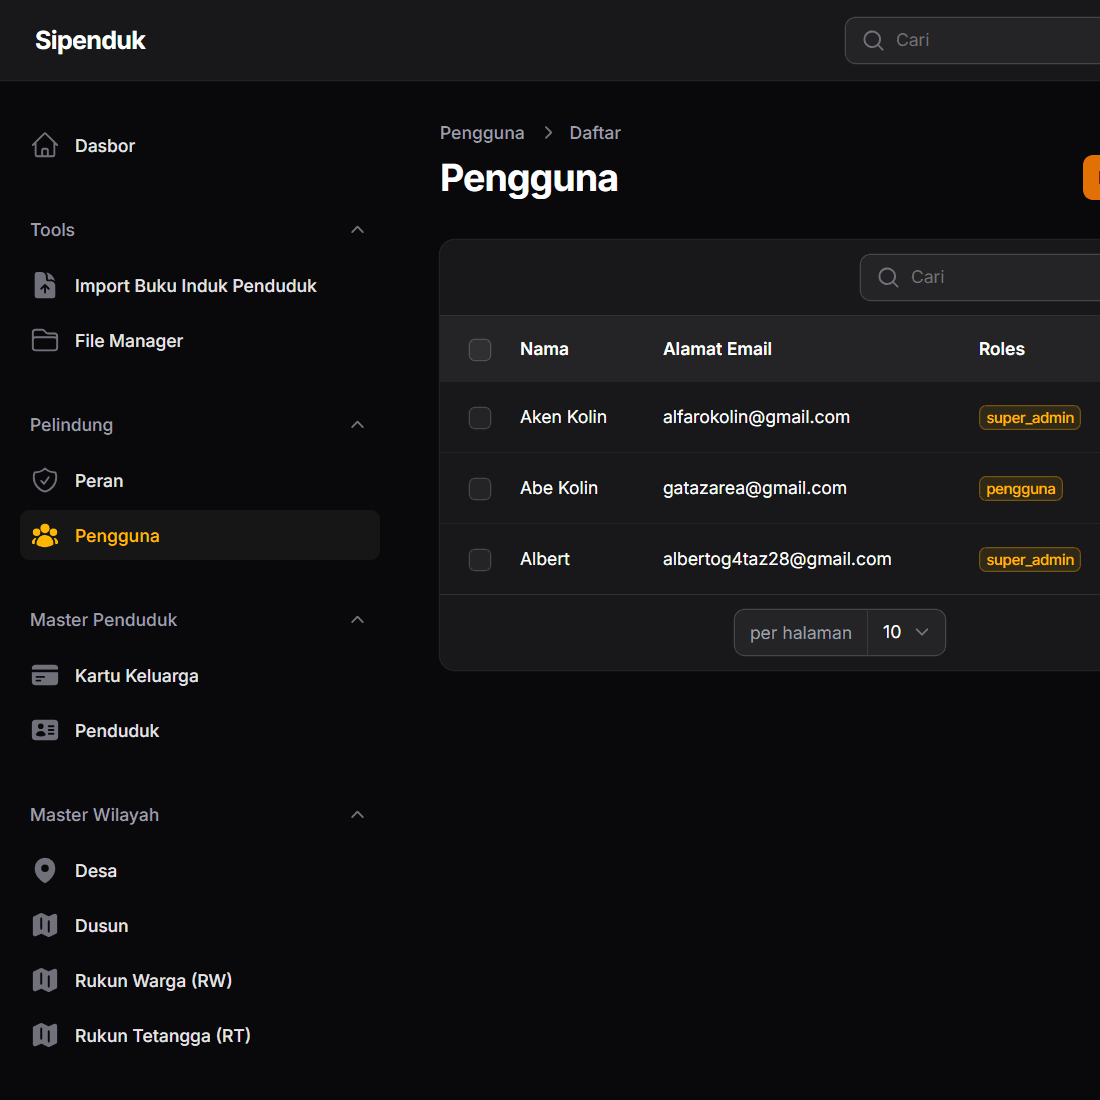Click the super_admin badge for Aken Kolin
Screen dimensions: 1100x1100
tap(1029, 418)
